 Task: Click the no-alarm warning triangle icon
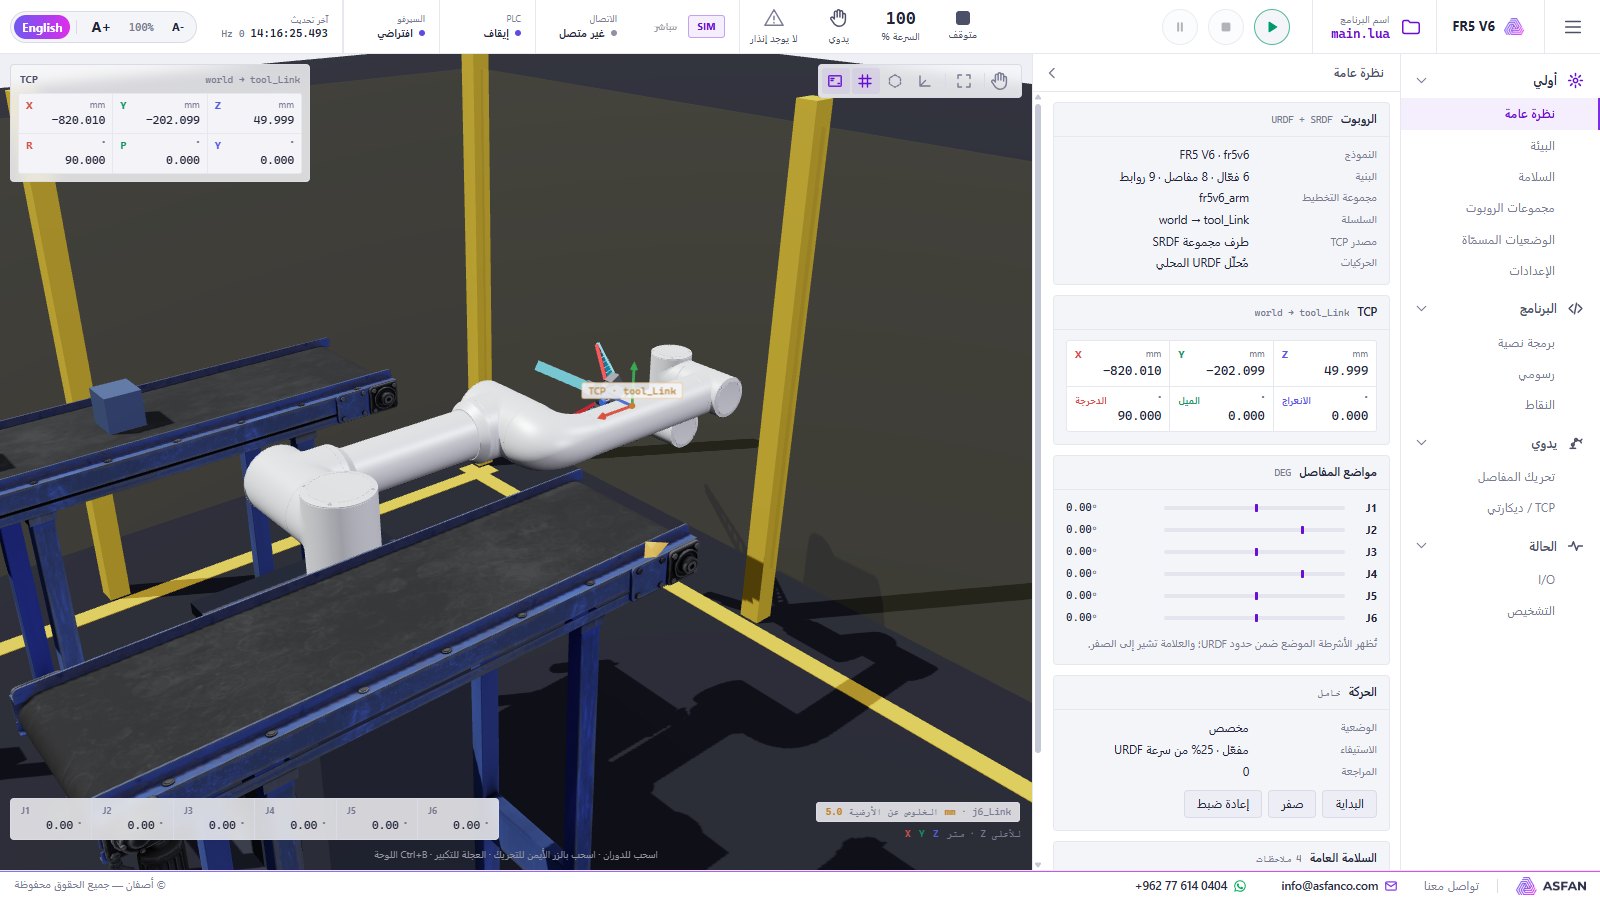pyautogui.click(x=774, y=18)
